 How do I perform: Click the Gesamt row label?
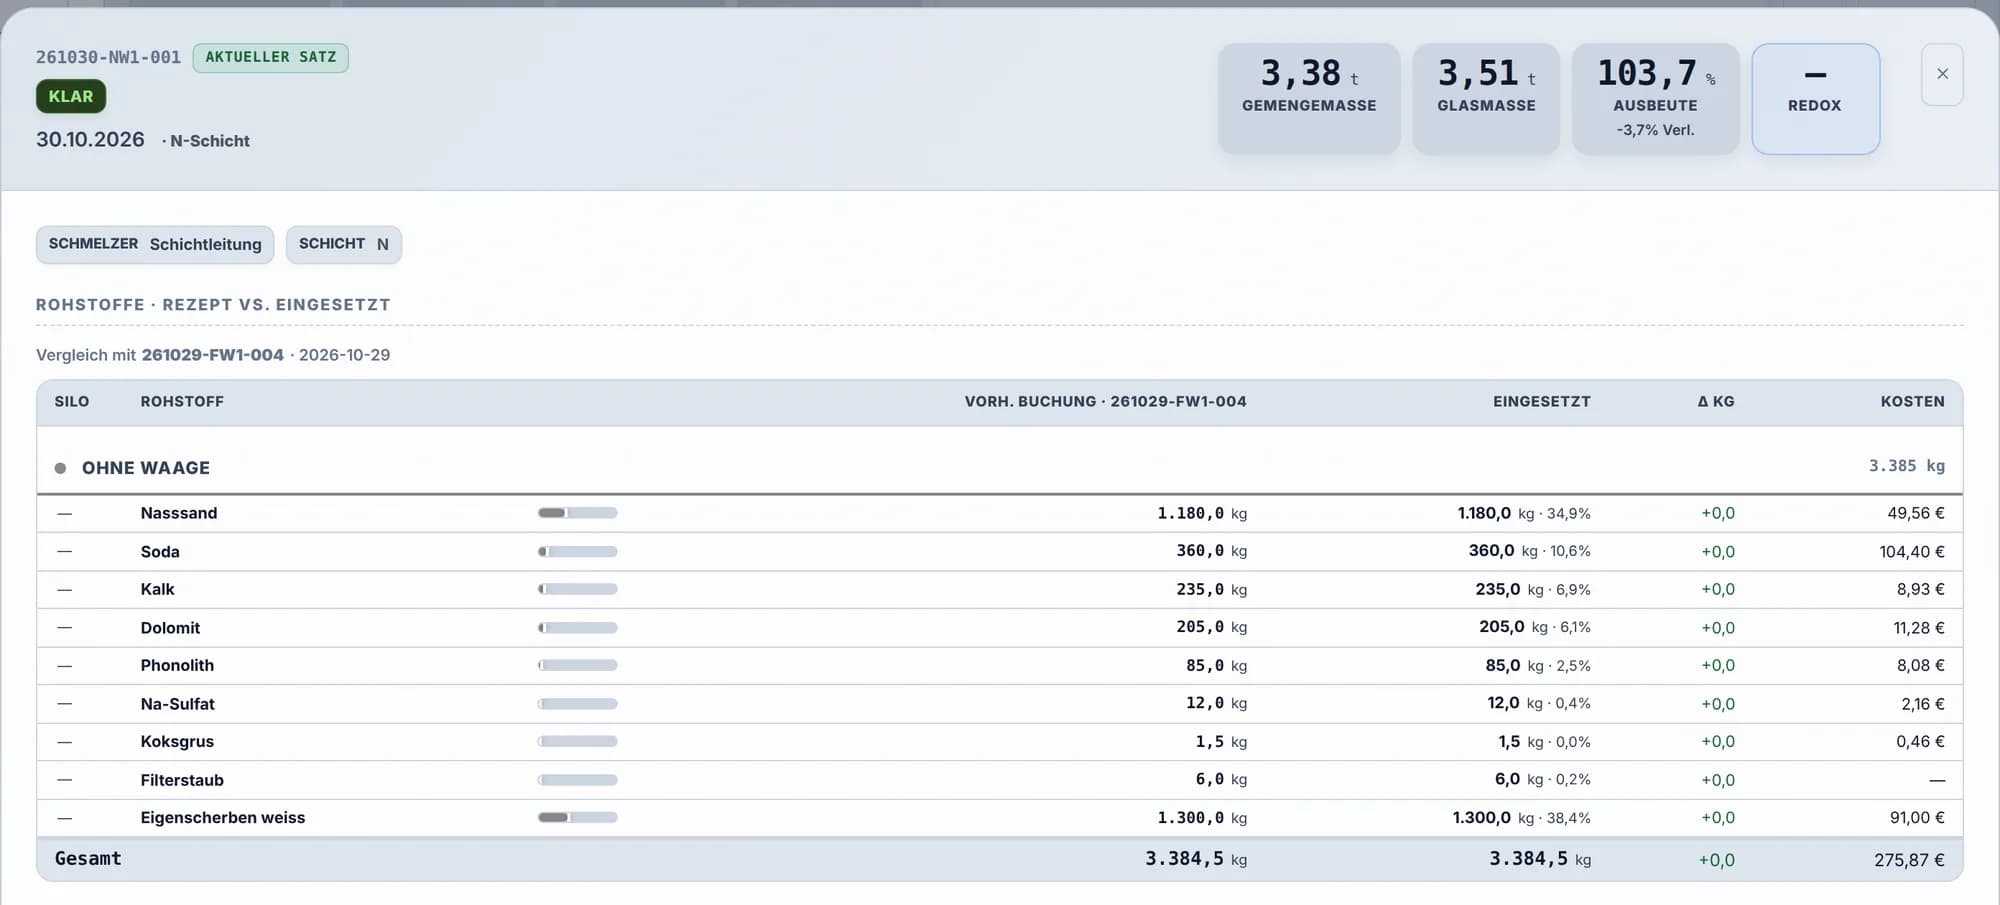coord(88,858)
